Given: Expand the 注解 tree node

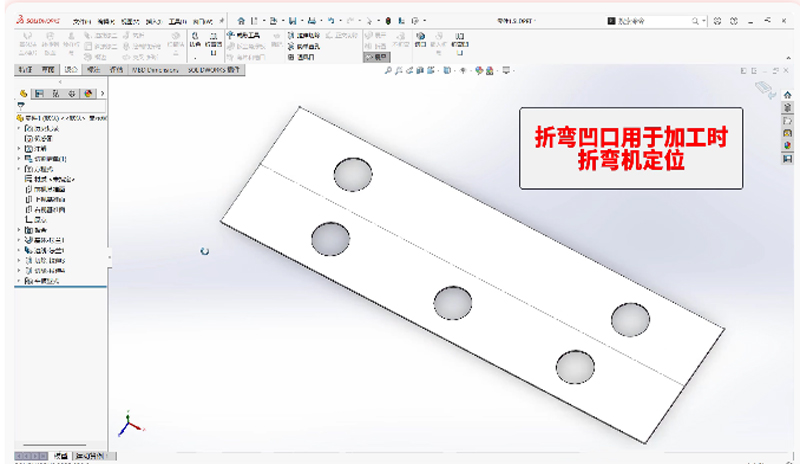Looking at the screenshot, I should [19, 149].
